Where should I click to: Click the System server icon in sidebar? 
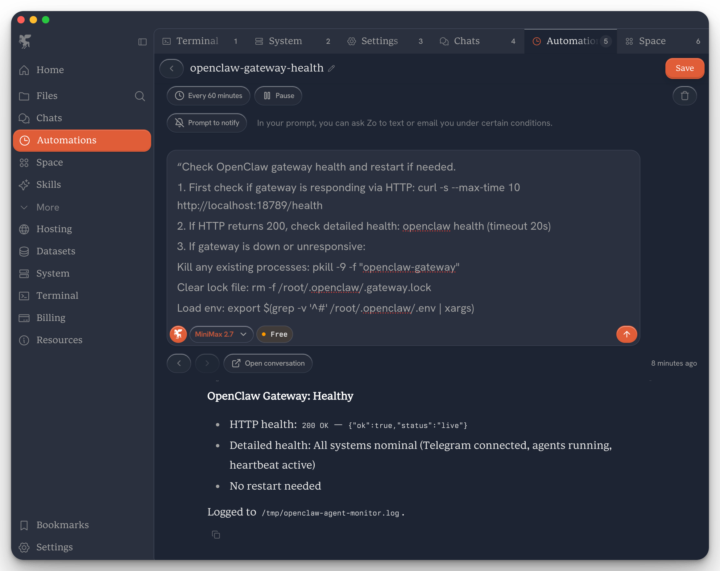[x=24, y=274]
